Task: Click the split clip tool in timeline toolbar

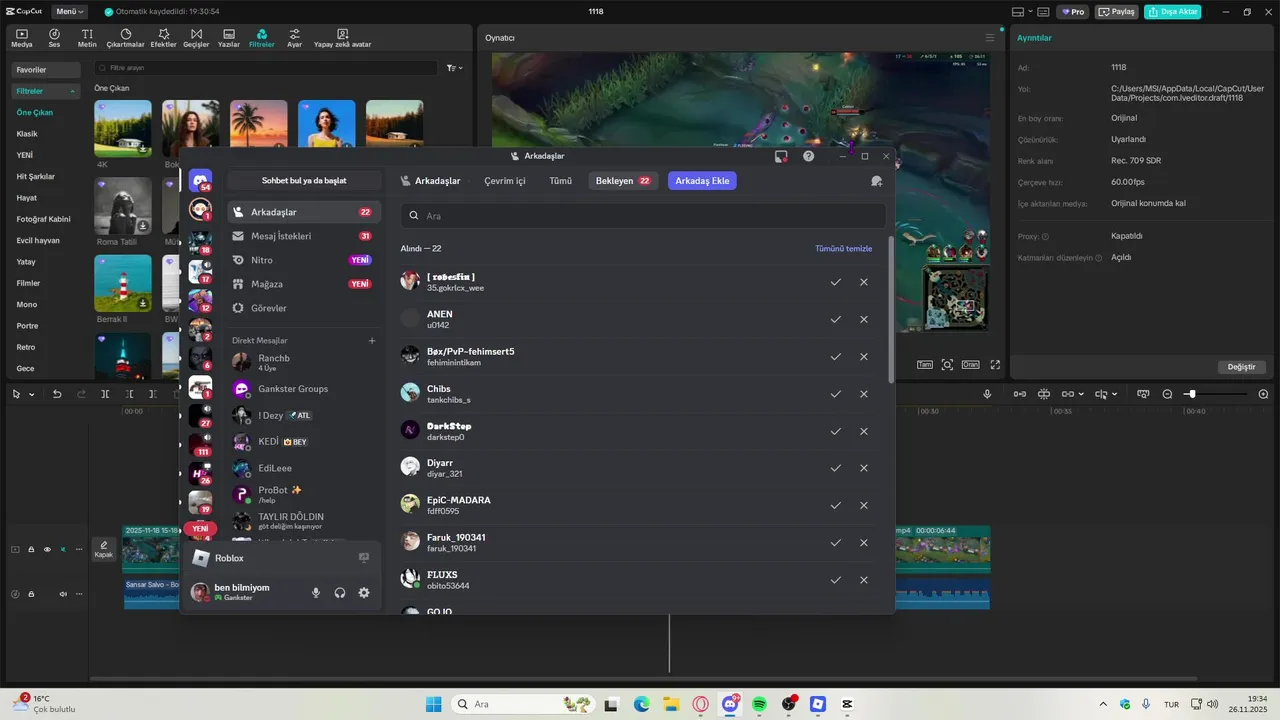Action: (x=105, y=394)
